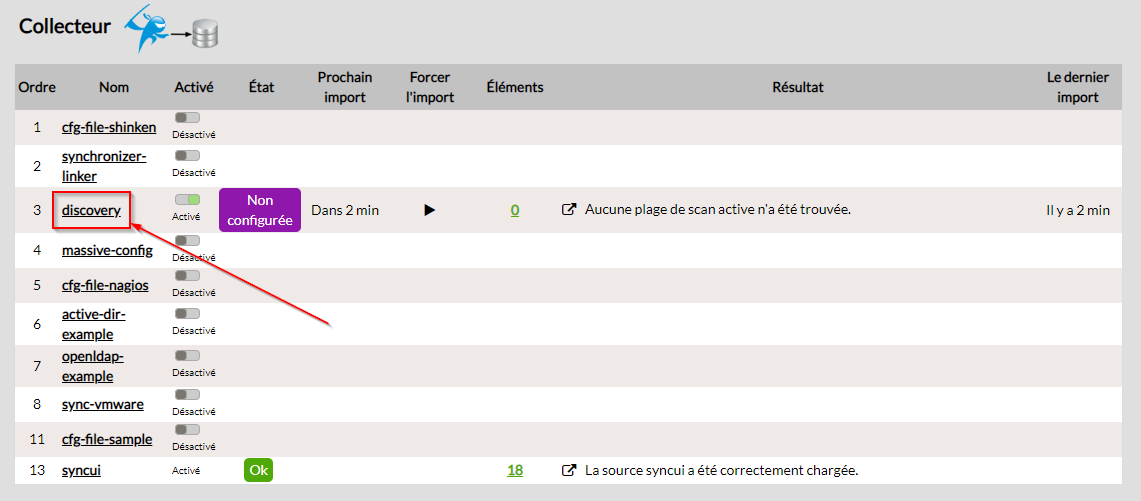Click the database icon beside Collecteur title
The width and height of the screenshot is (1141, 501).
coord(205,35)
